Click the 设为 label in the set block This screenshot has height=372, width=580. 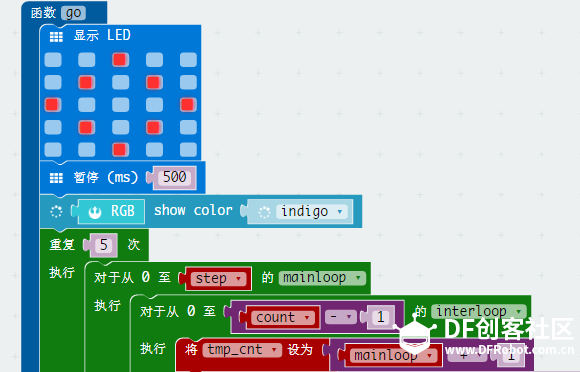point(300,349)
